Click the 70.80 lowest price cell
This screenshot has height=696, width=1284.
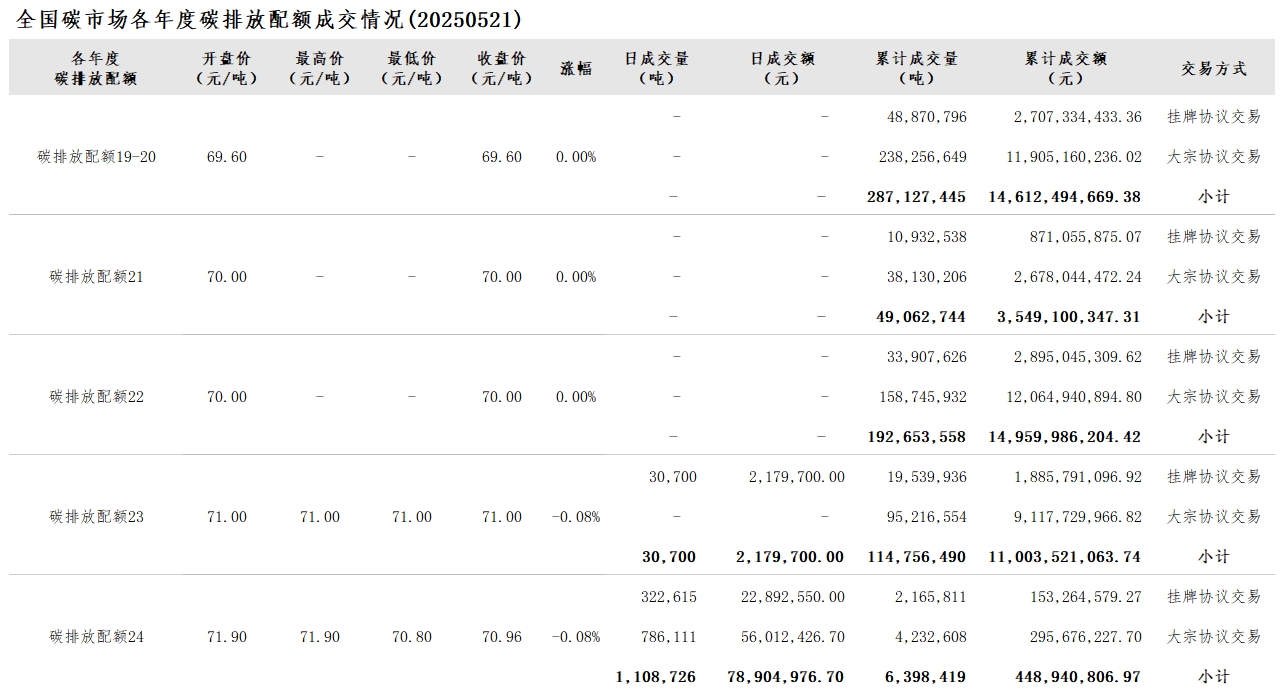tap(412, 637)
